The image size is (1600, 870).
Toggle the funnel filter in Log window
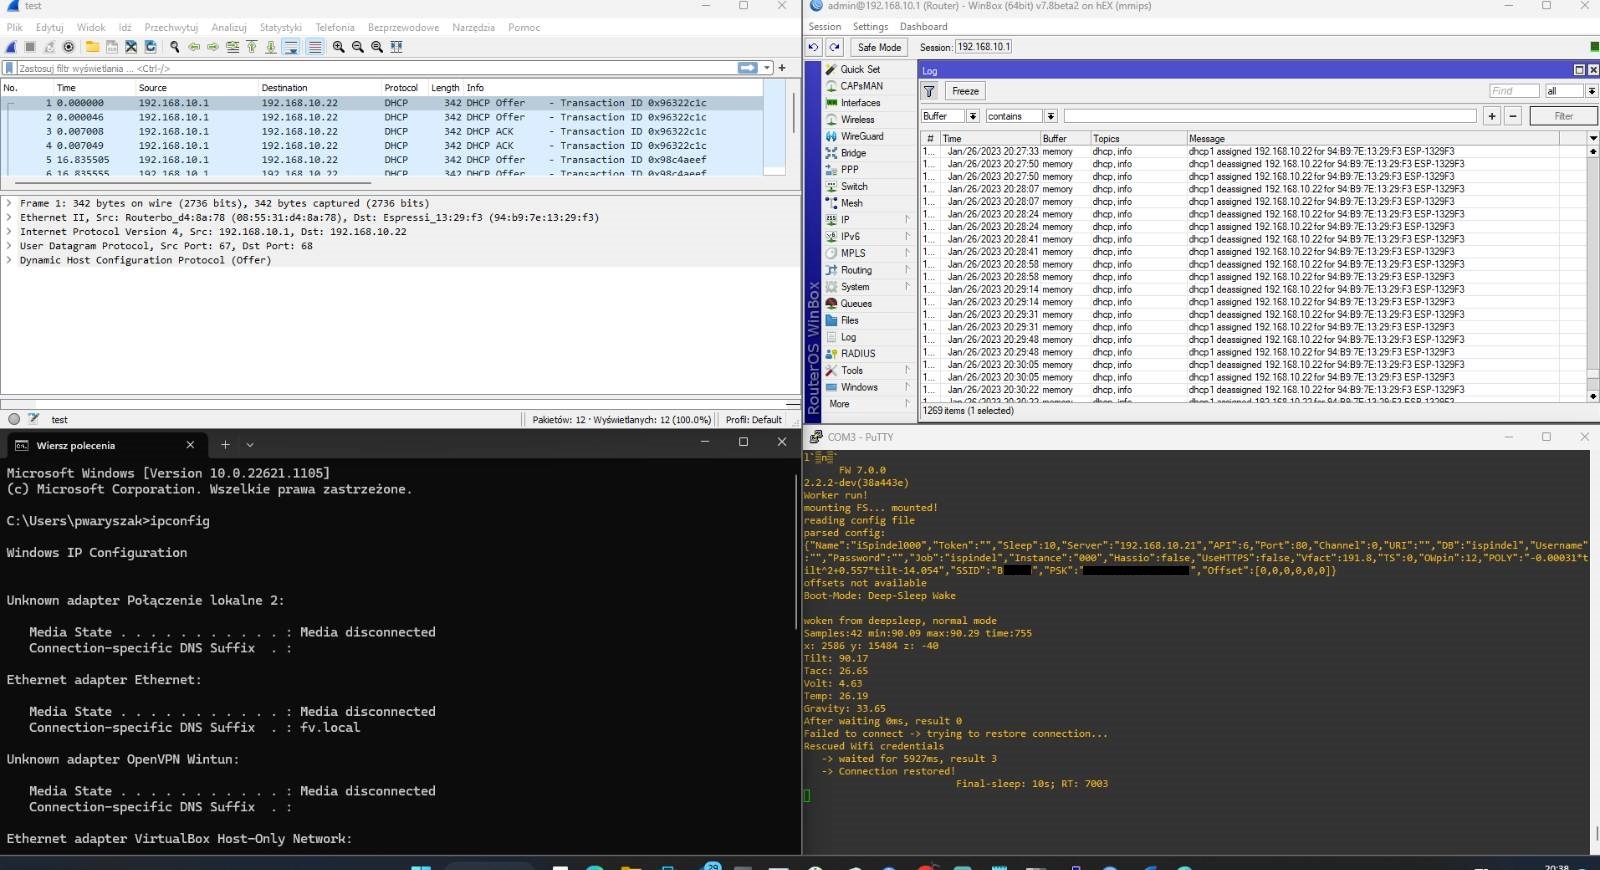tap(929, 91)
